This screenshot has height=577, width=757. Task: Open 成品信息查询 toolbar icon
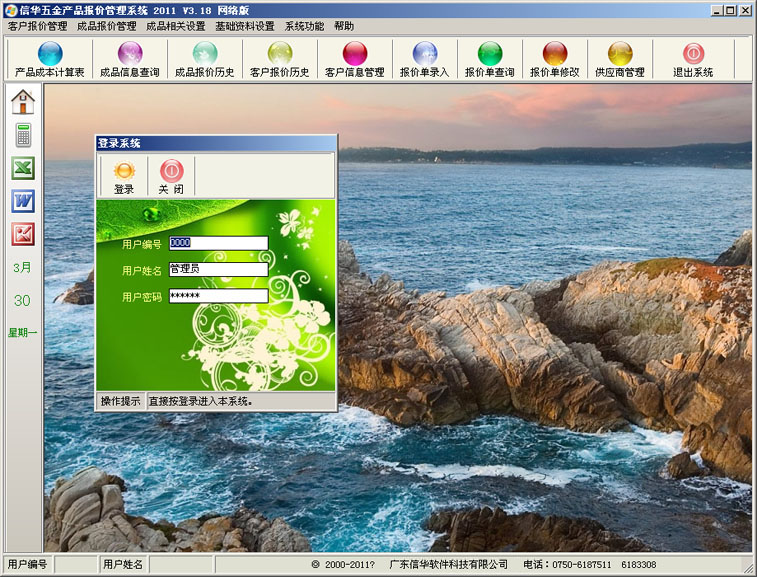coord(130,54)
